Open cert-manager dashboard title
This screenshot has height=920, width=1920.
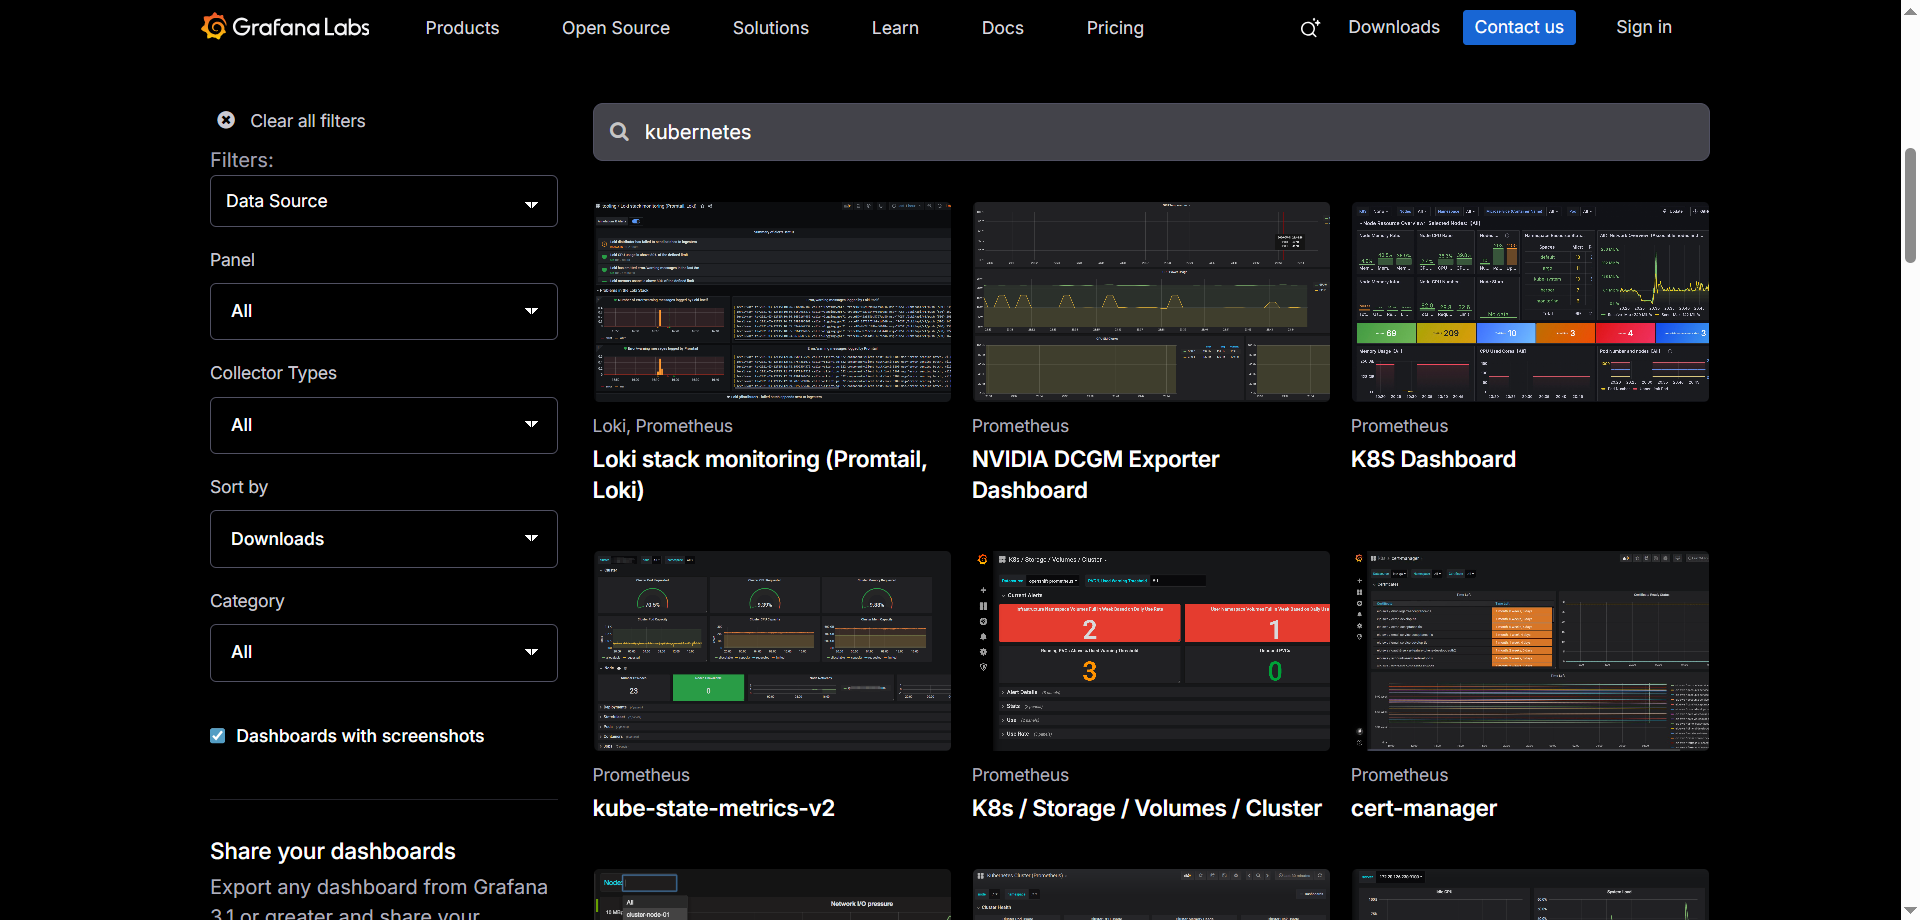pos(1424,808)
